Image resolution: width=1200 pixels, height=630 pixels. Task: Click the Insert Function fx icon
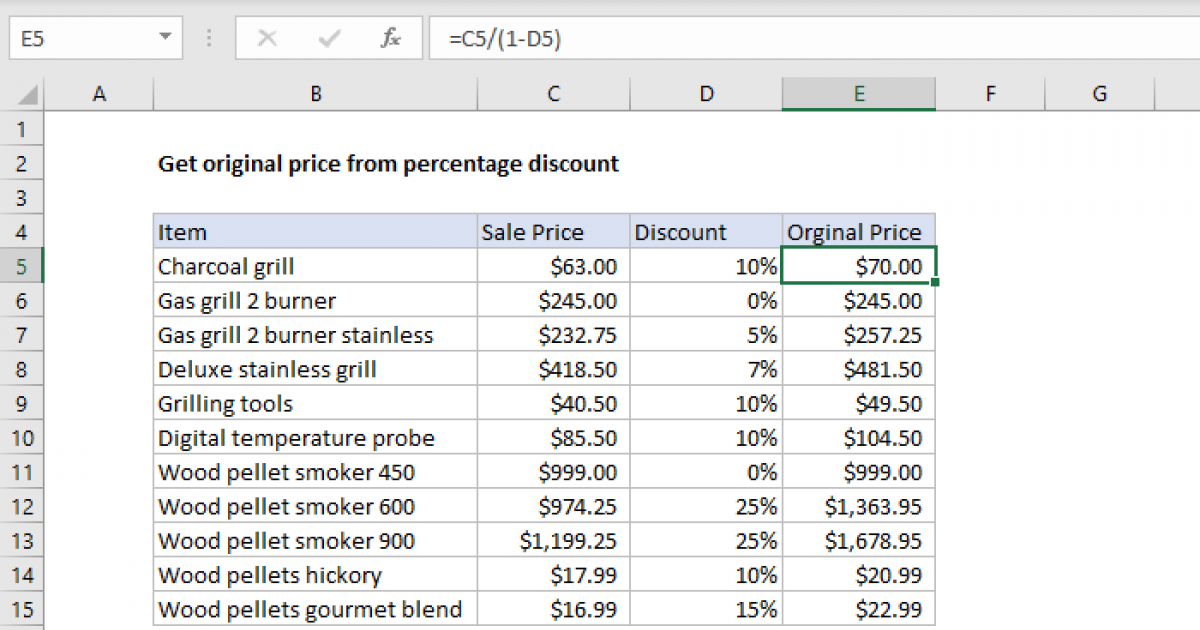pos(391,39)
